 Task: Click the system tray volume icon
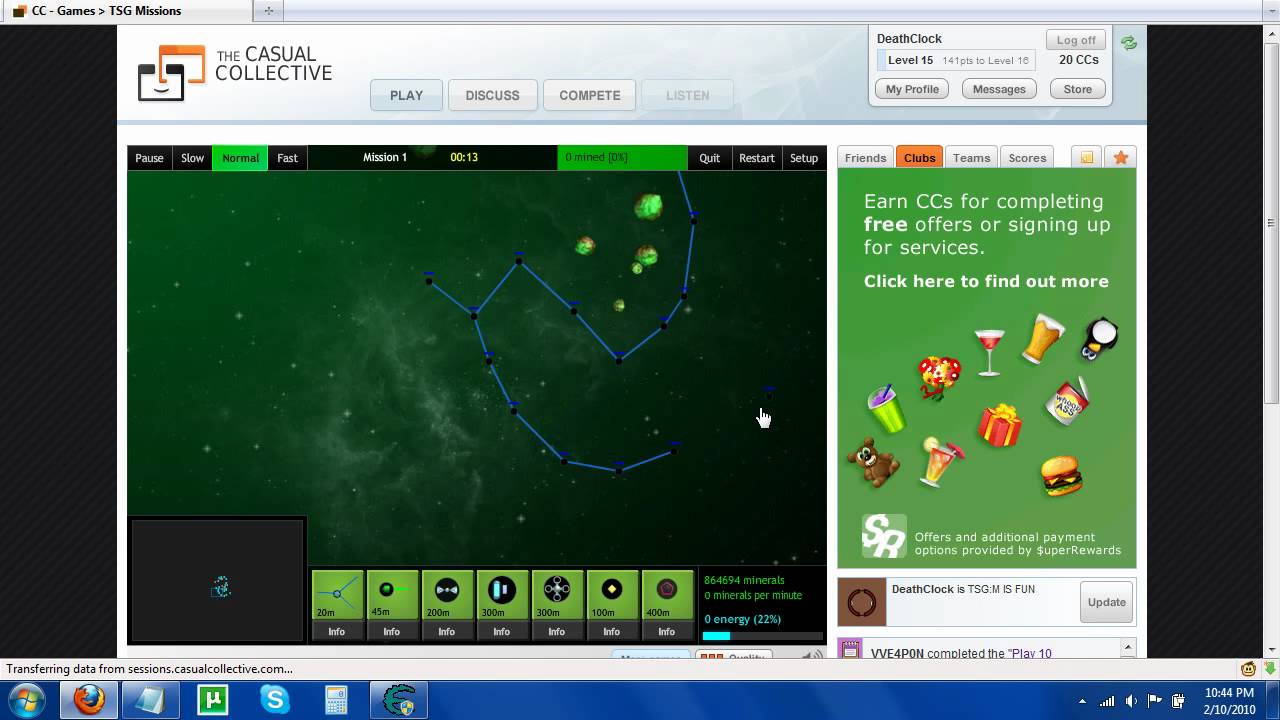pos(1131,701)
